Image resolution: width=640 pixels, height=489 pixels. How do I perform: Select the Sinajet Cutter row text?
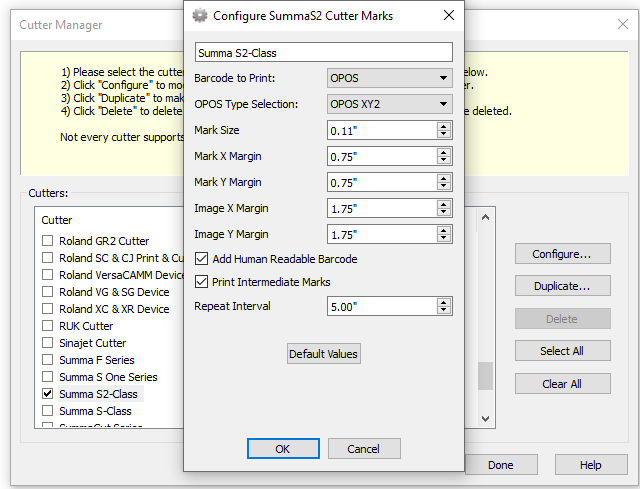(93, 343)
